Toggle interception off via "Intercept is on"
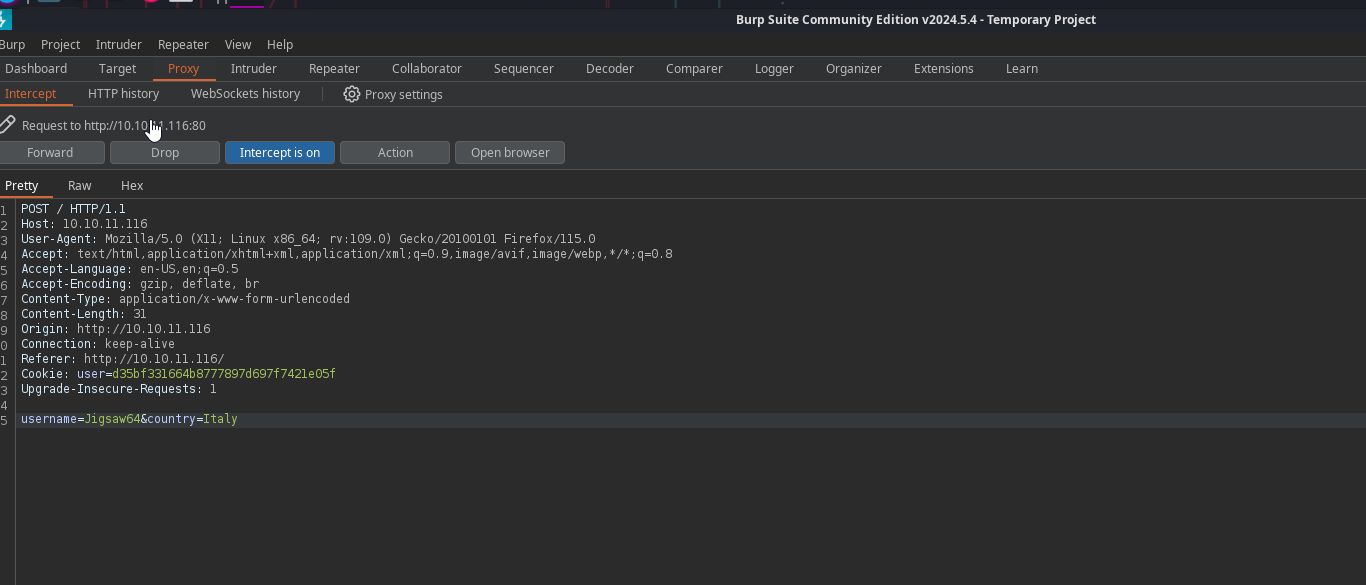This screenshot has width=1366, height=585. coord(279,152)
